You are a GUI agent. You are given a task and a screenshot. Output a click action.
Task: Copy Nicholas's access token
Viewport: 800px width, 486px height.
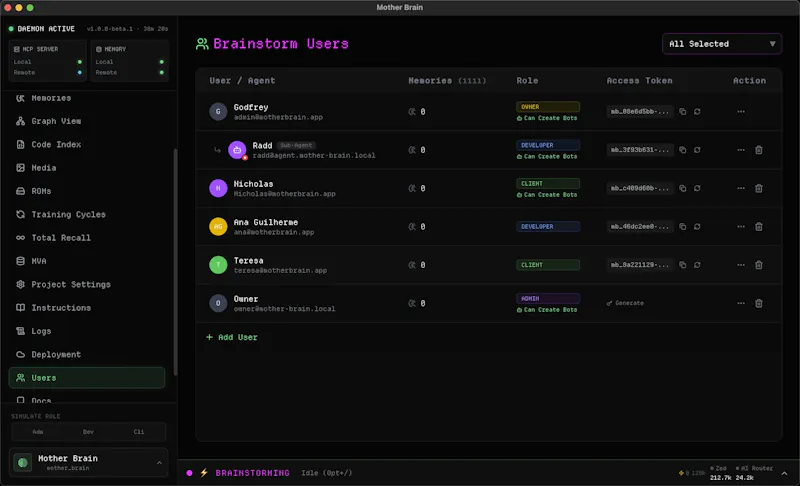682,188
